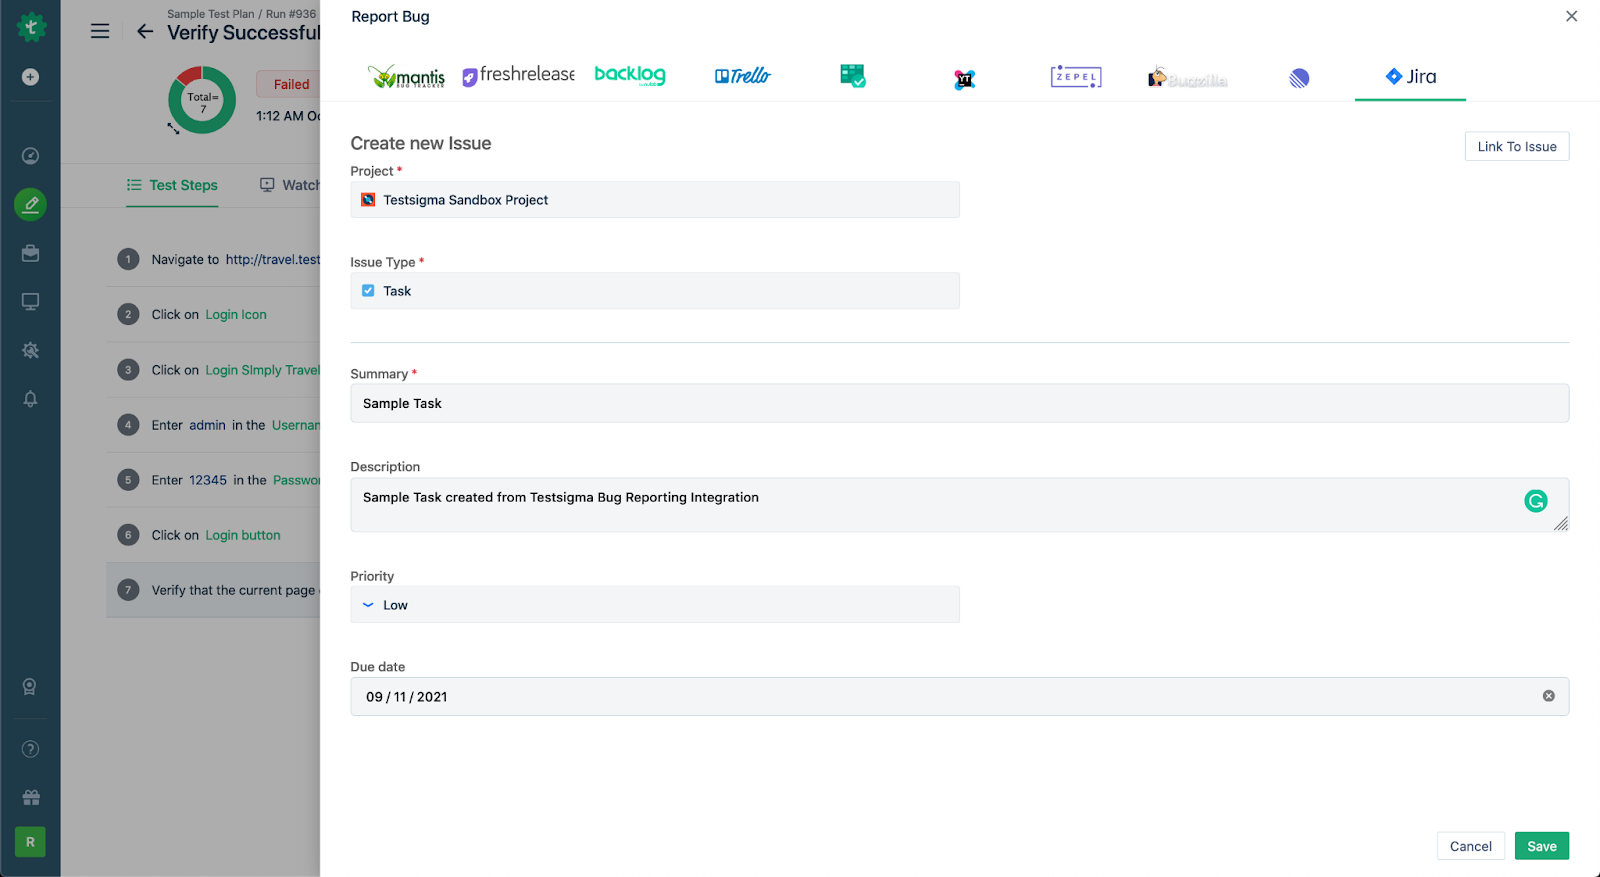
Task: Click the Cancel button
Action: tap(1471, 846)
